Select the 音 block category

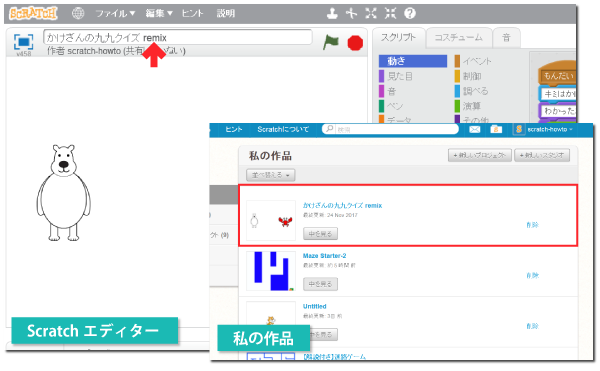click(388, 91)
